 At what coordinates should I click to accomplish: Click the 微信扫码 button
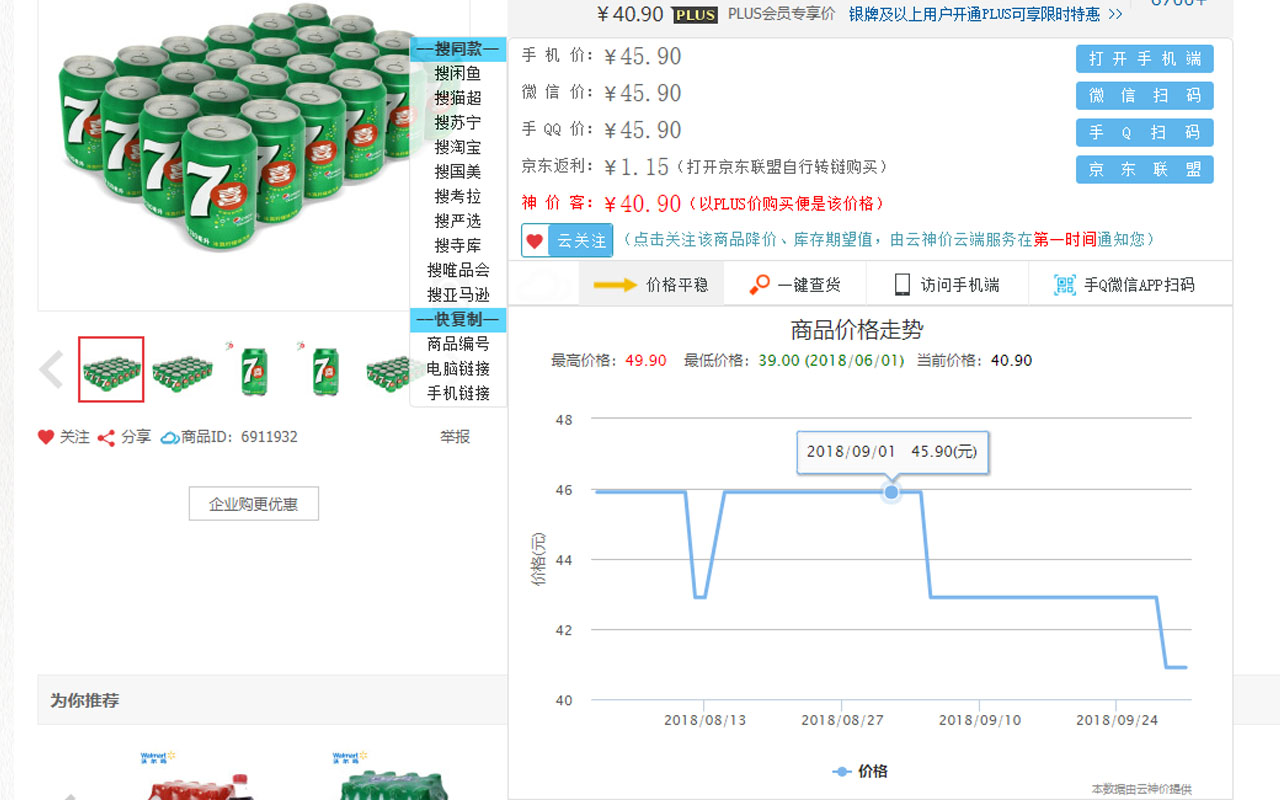[1144, 95]
